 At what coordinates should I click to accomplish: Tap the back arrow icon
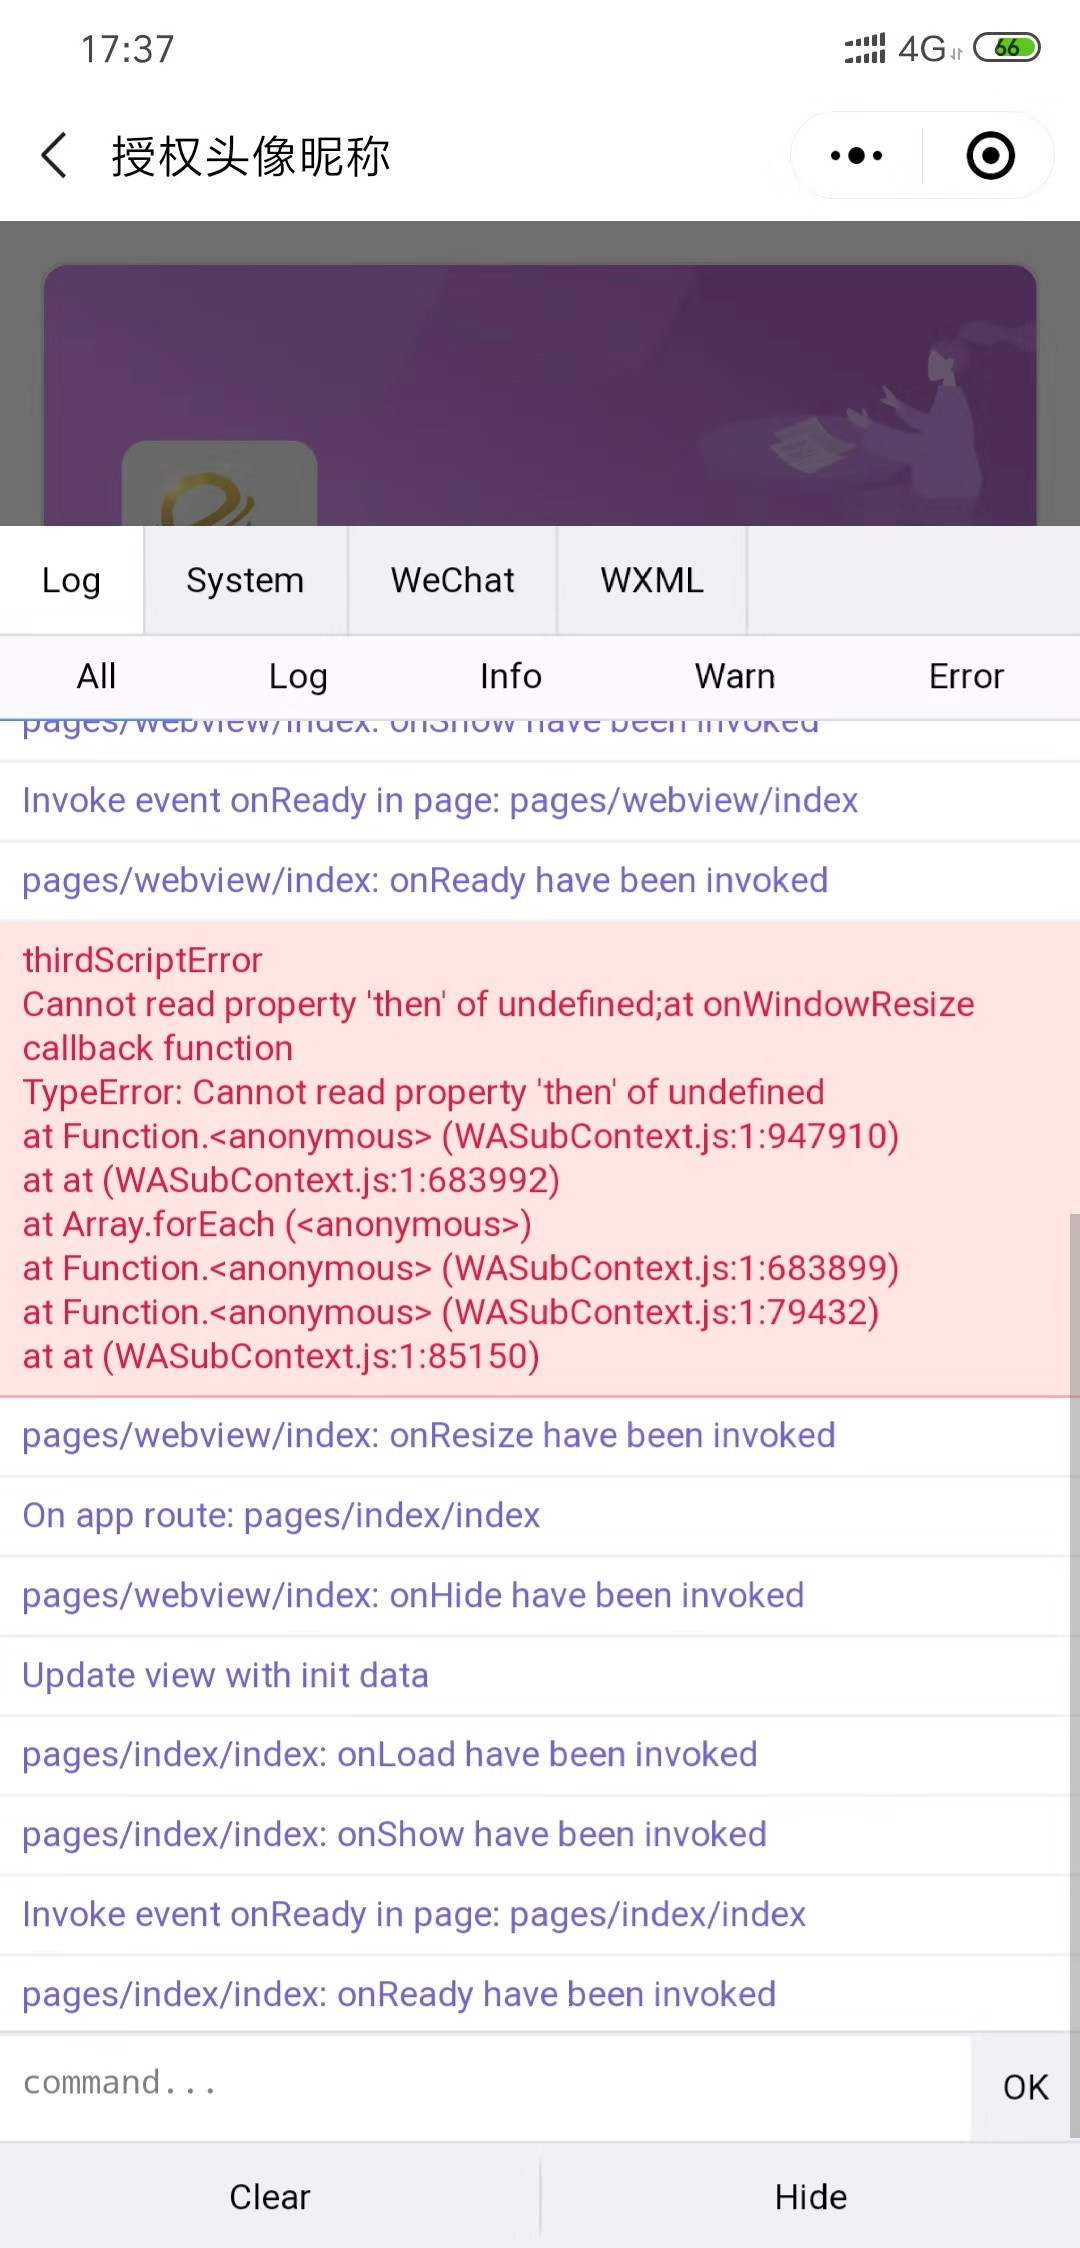(x=55, y=156)
